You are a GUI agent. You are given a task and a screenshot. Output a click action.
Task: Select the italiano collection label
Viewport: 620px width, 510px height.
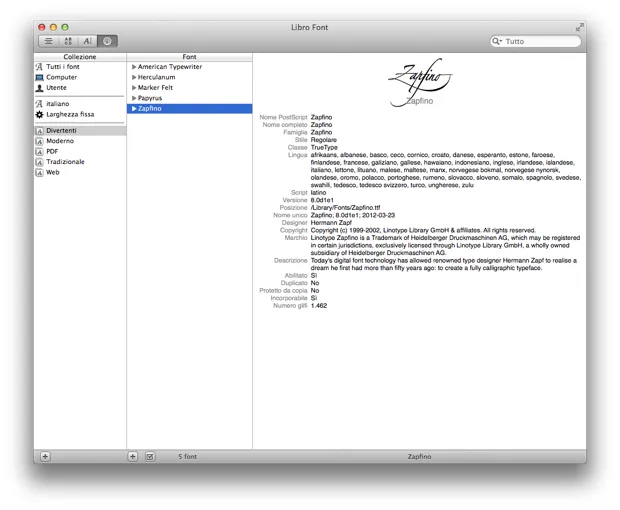click(58, 104)
